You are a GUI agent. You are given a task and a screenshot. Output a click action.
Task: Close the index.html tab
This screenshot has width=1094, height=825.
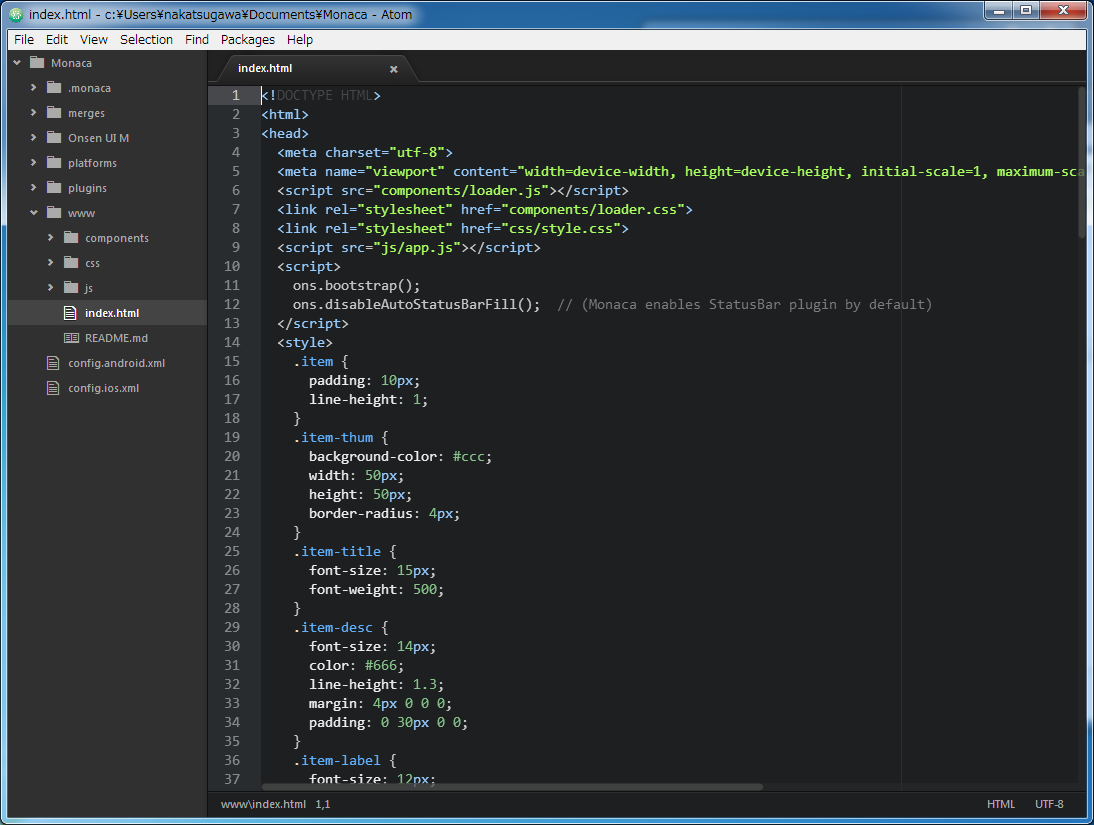[x=393, y=69]
